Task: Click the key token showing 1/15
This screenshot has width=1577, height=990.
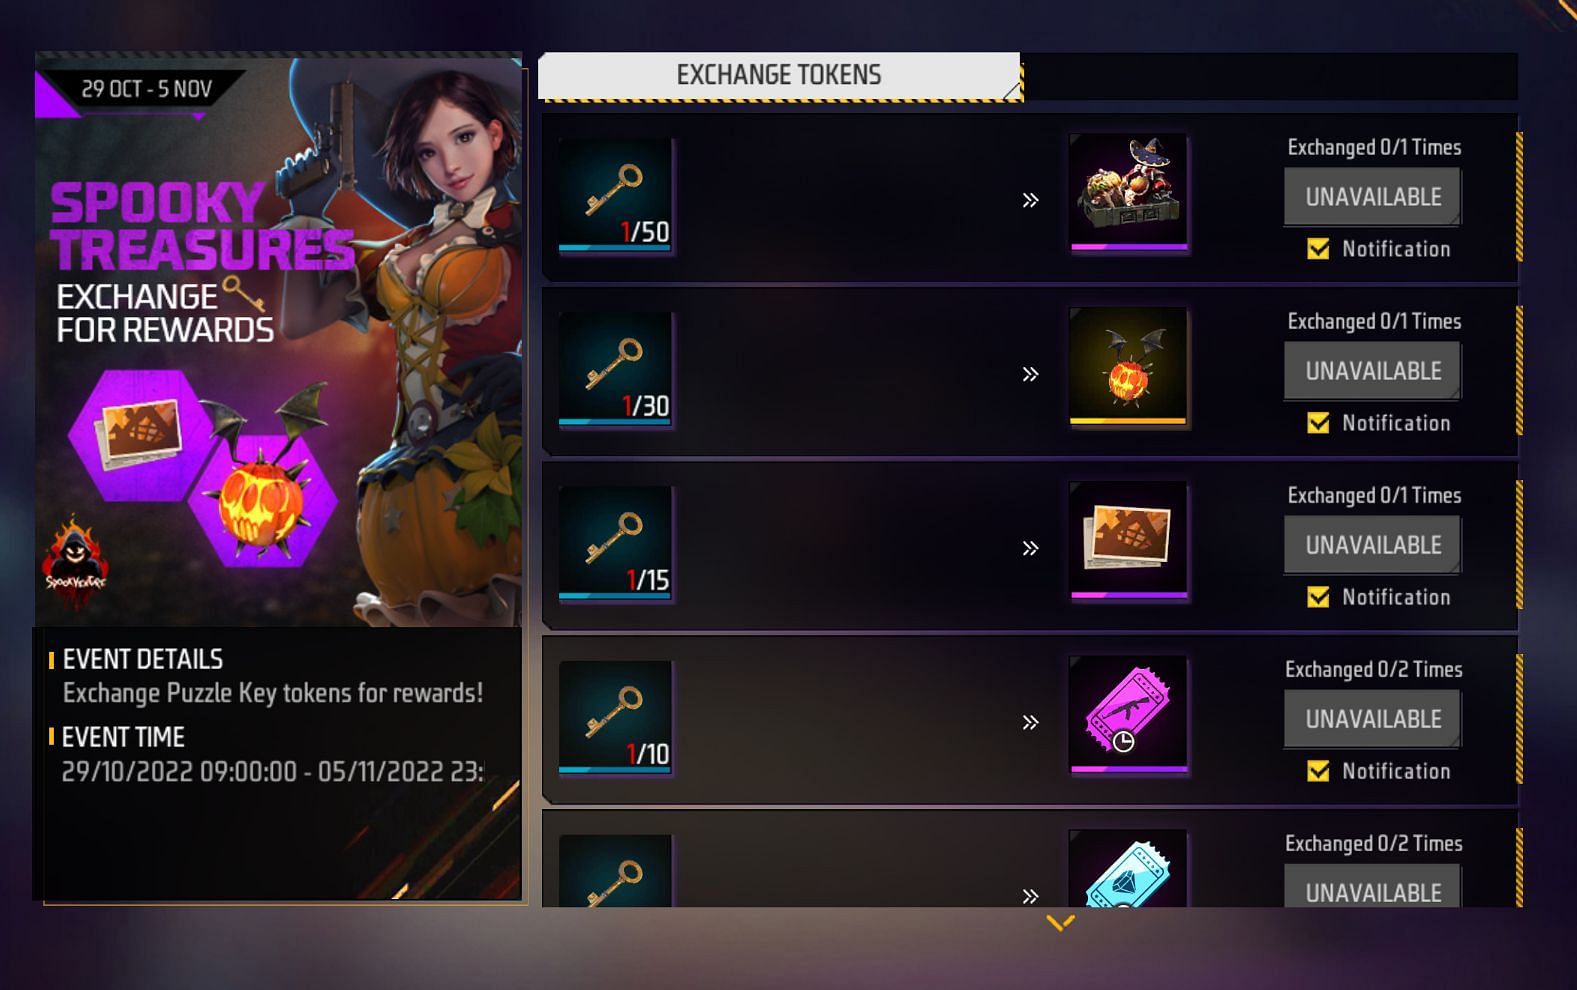Action: [x=615, y=543]
